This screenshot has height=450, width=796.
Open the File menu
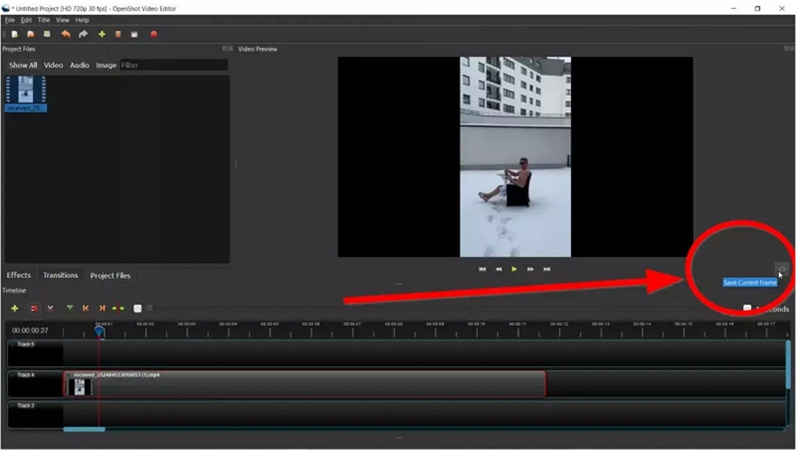(x=10, y=20)
